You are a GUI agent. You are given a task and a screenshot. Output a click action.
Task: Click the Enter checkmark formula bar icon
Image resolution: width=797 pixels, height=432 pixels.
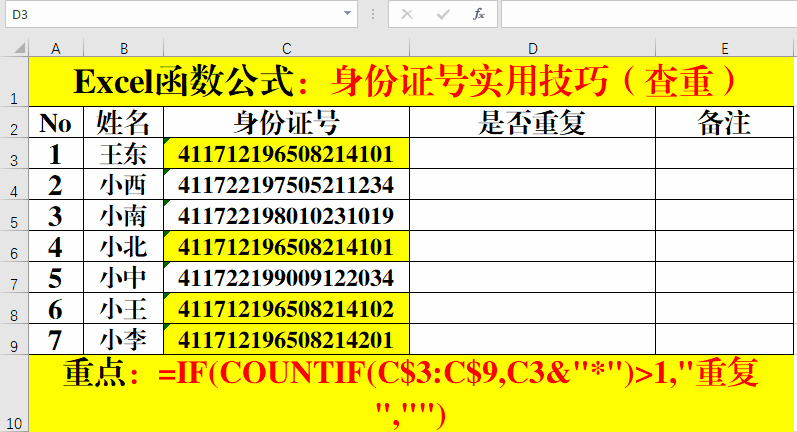tap(443, 14)
